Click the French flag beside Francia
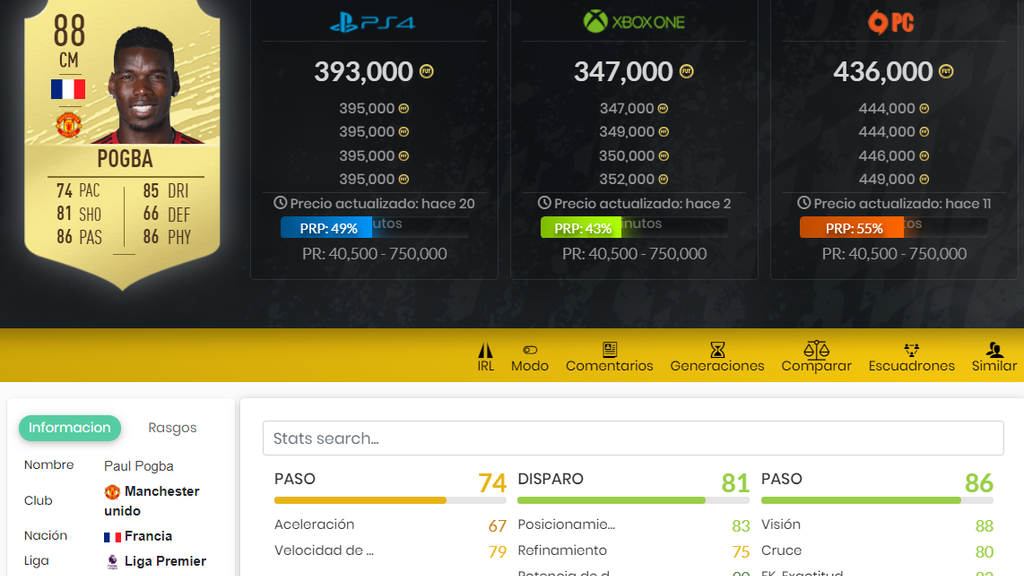 112,537
